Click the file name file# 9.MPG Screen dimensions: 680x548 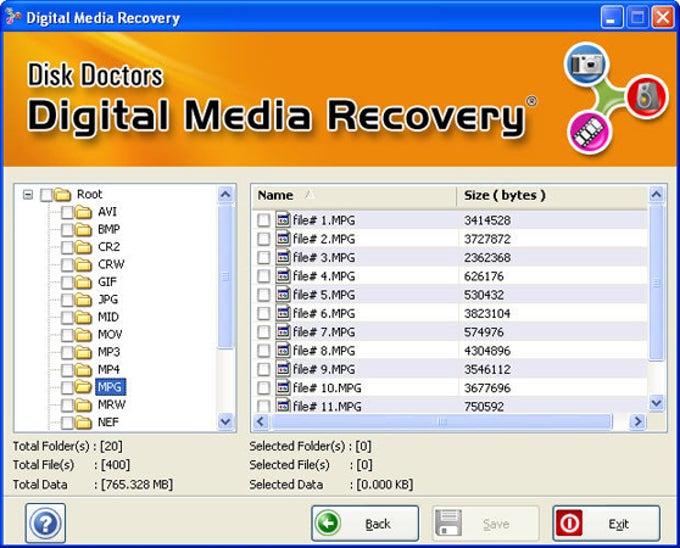324,369
